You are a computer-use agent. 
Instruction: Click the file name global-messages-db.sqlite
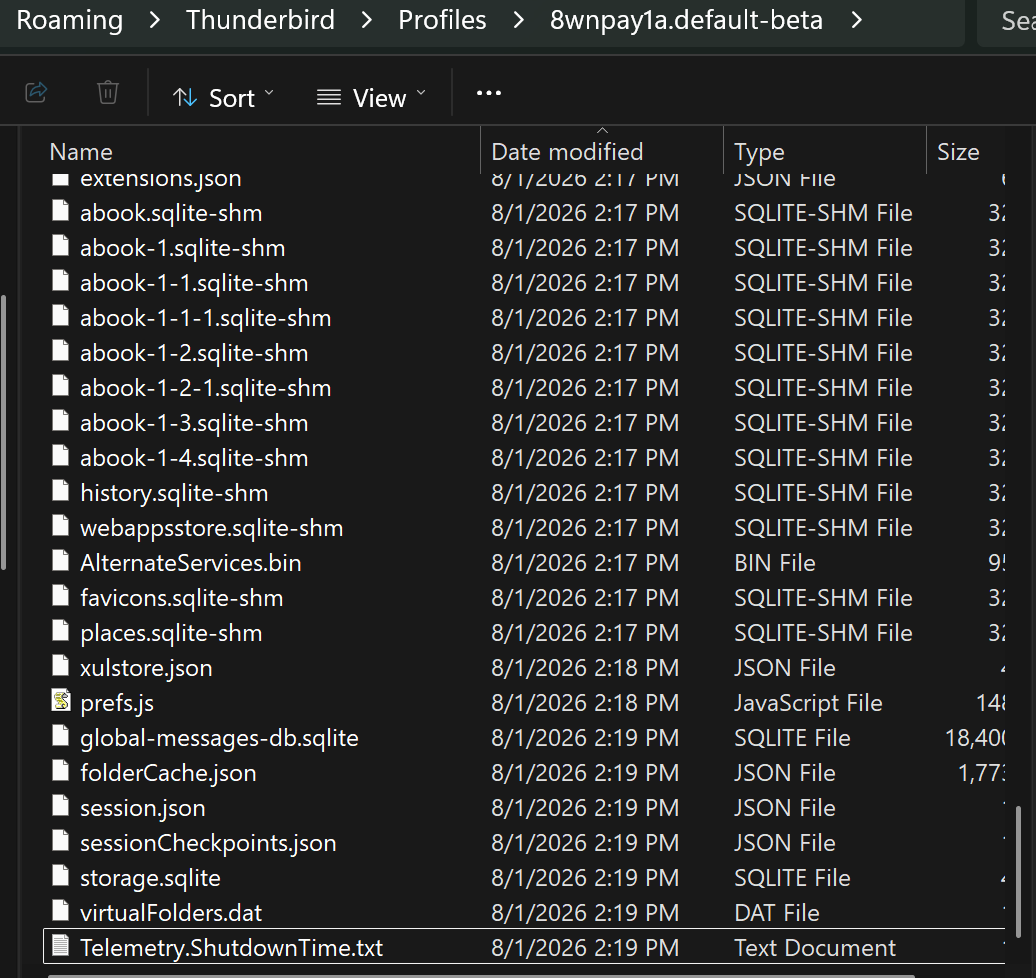219,738
